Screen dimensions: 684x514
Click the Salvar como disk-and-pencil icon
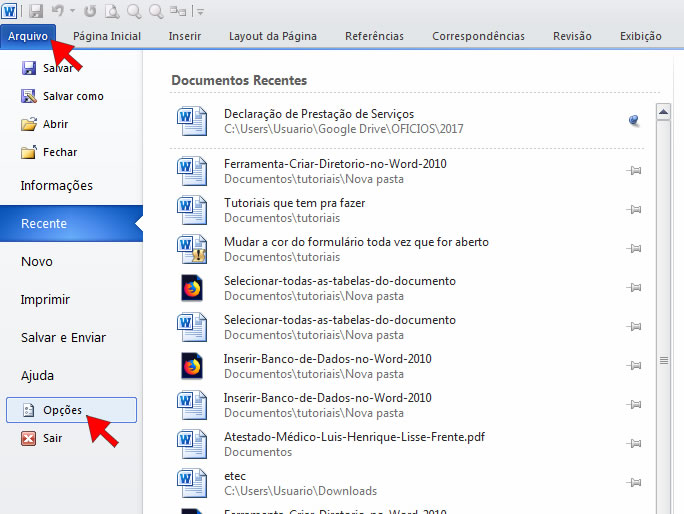(29, 96)
